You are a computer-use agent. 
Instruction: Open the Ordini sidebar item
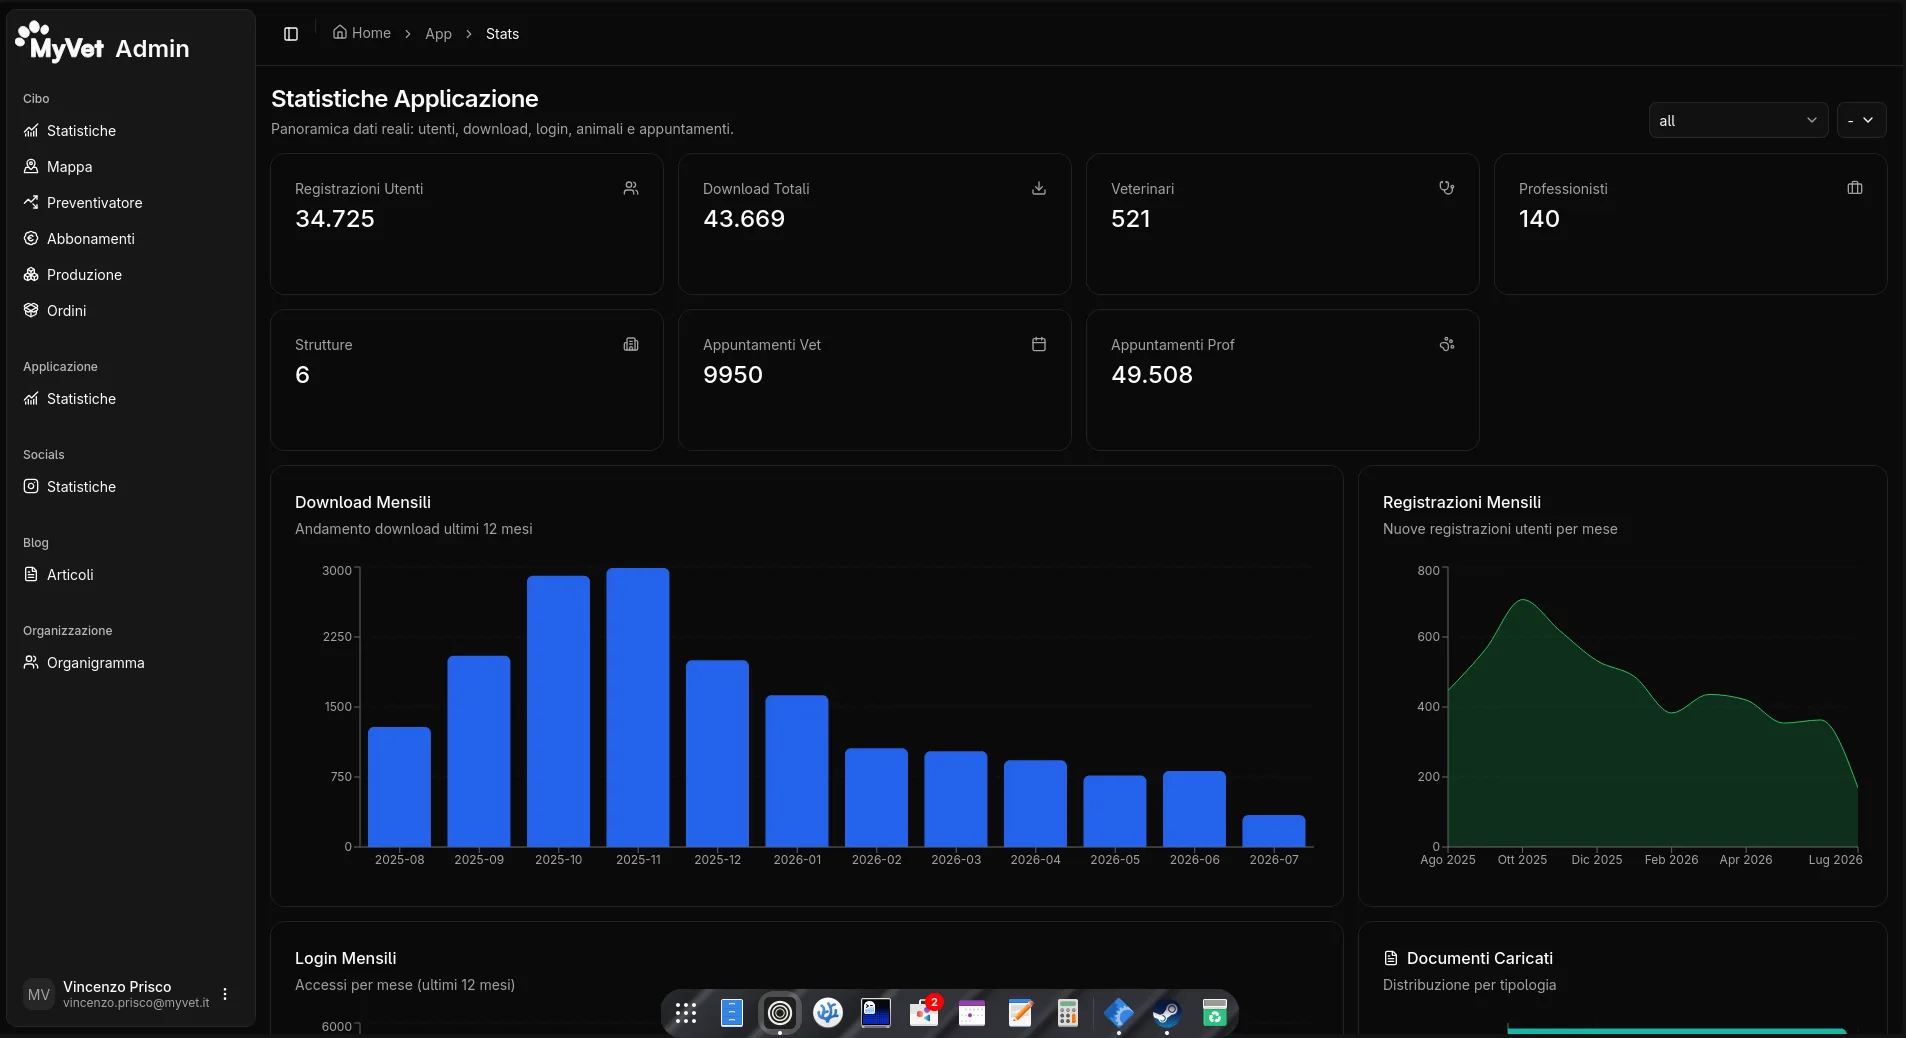(x=130, y=311)
